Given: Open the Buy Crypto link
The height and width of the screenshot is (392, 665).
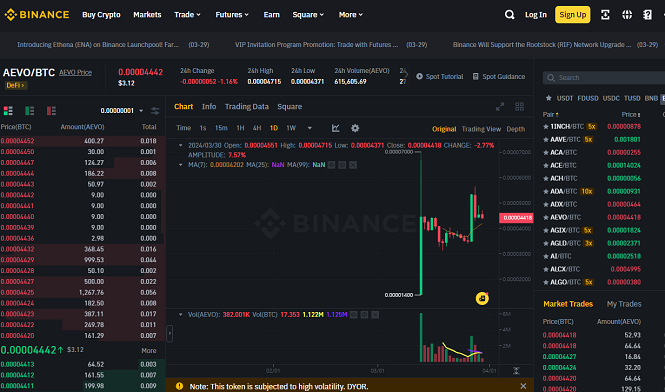Looking at the screenshot, I should click(x=101, y=15).
